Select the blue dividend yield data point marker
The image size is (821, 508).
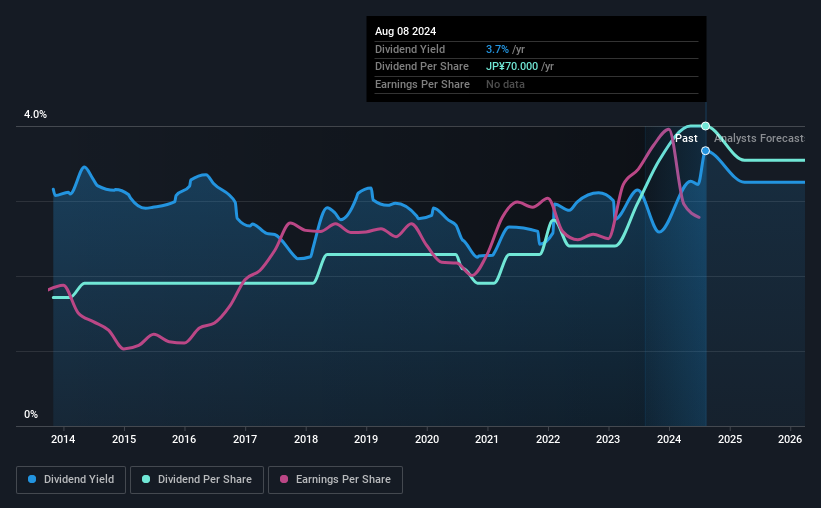pos(705,151)
